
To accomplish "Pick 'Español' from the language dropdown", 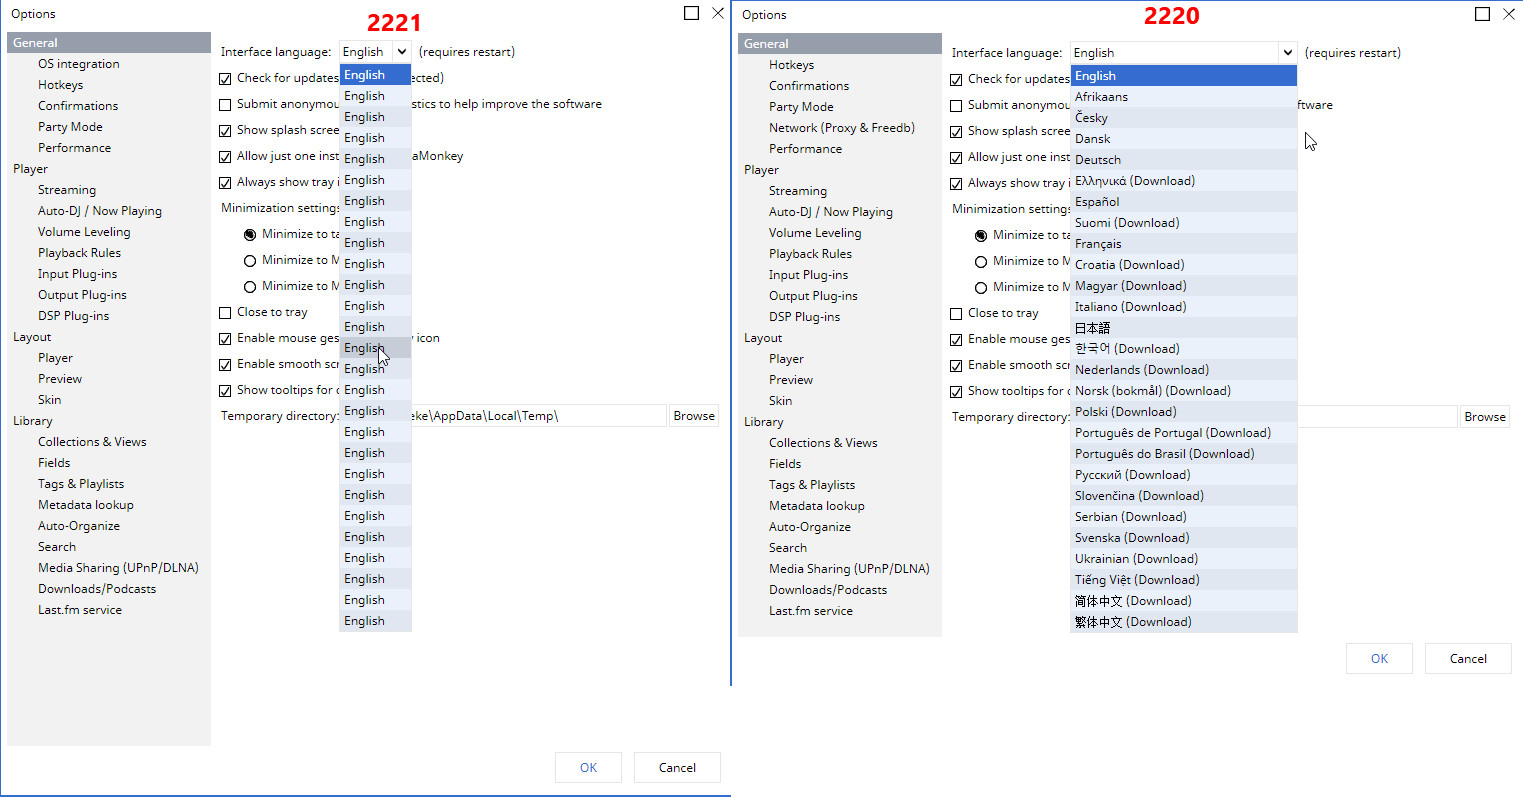I will pos(1097,202).
